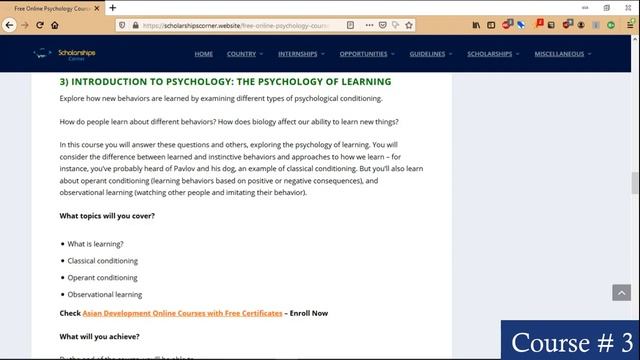Expand the GUIDELINES dropdown menu

pyautogui.click(x=431, y=54)
